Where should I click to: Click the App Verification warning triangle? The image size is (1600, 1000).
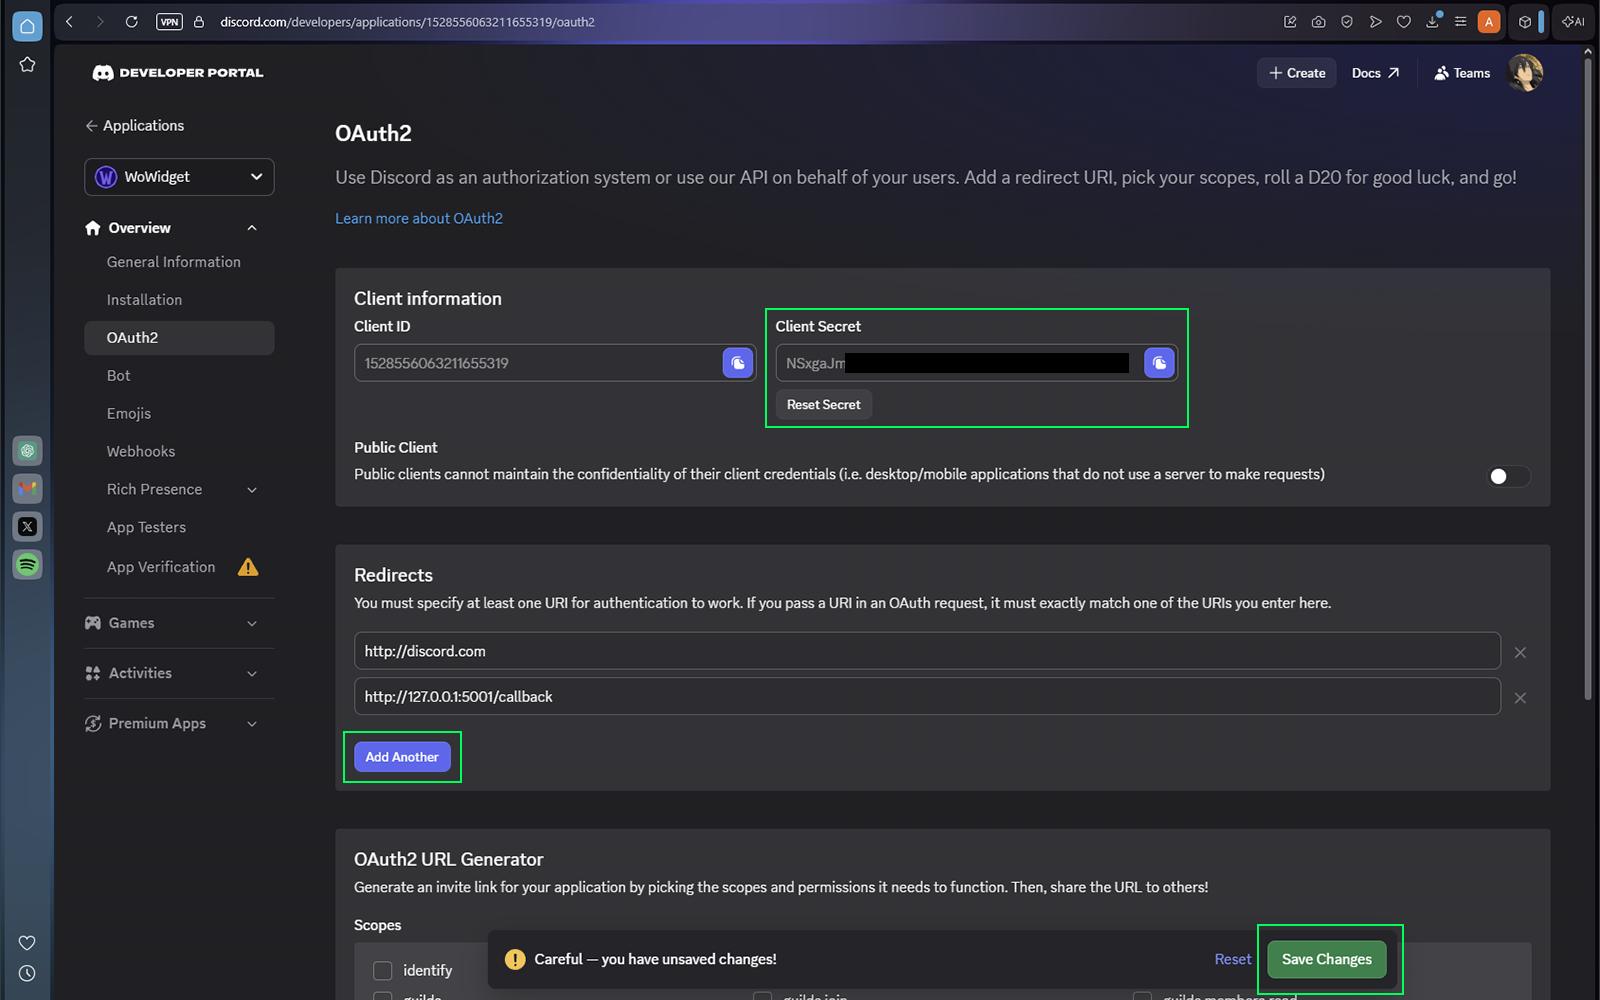[248, 567]
